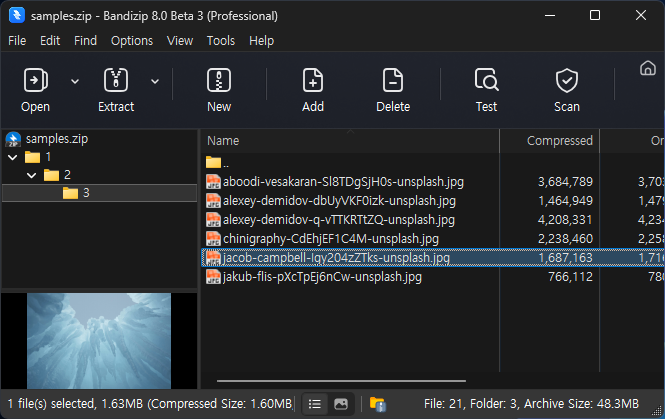Toggle image preview mode in status bar
Image resolution: width=665 pixels, height=419 pixels.
340,404
